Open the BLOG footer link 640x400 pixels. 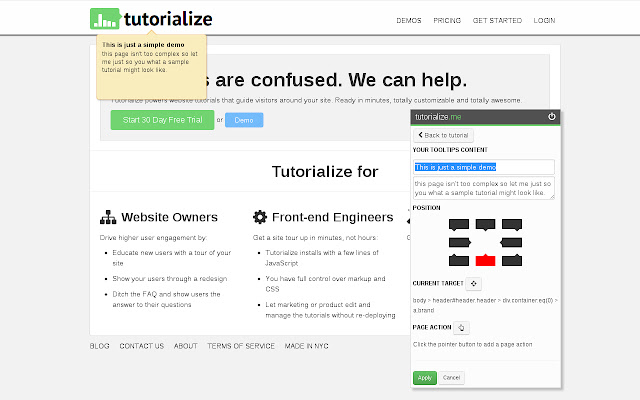(x=100, y=346)
